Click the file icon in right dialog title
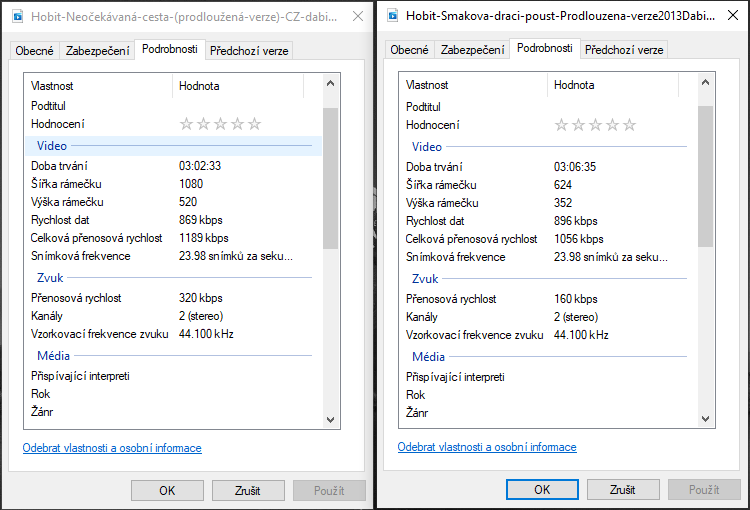Image resolution: width=750 pixels, height=510 pixels. click(x=392, y=16)
